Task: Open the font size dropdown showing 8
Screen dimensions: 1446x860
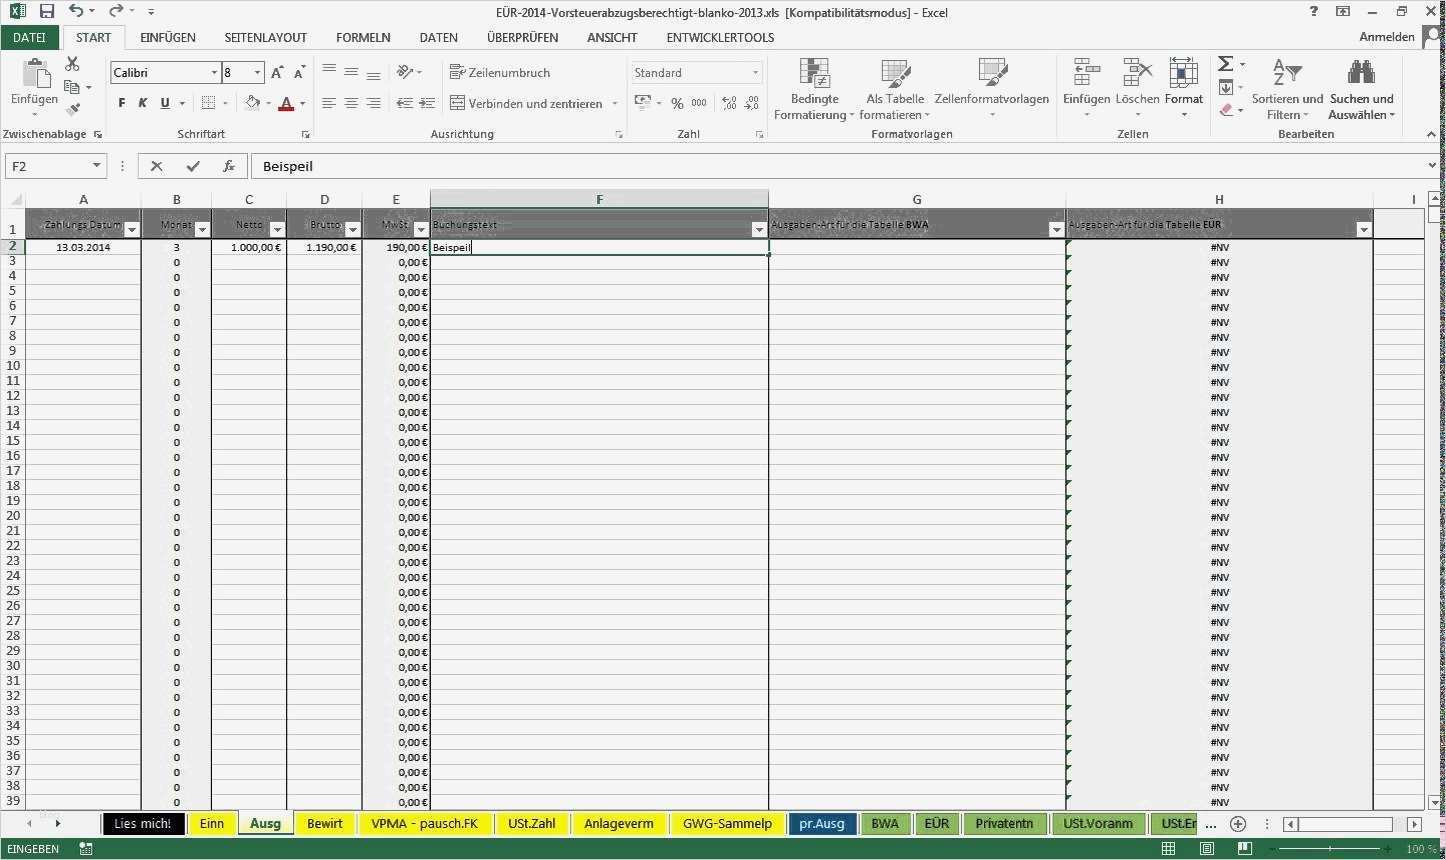Action: [257, 73]
